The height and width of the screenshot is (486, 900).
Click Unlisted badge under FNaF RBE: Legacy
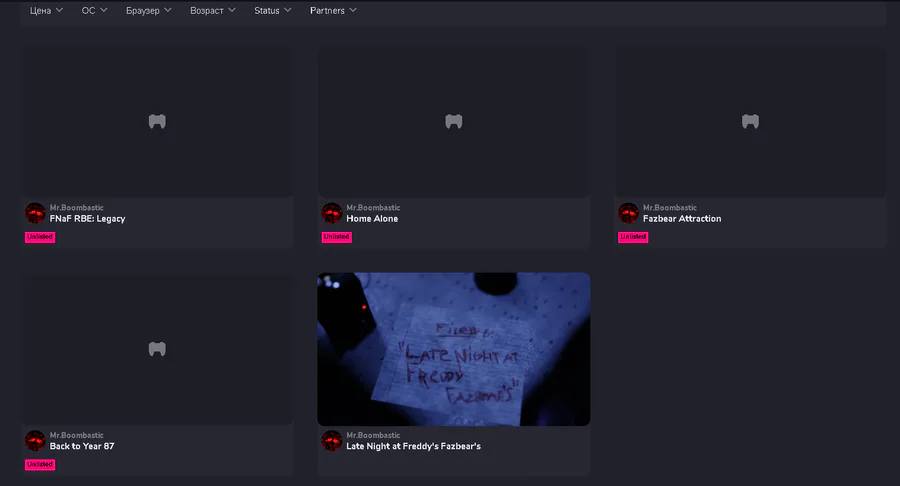[x=40, y=237]
